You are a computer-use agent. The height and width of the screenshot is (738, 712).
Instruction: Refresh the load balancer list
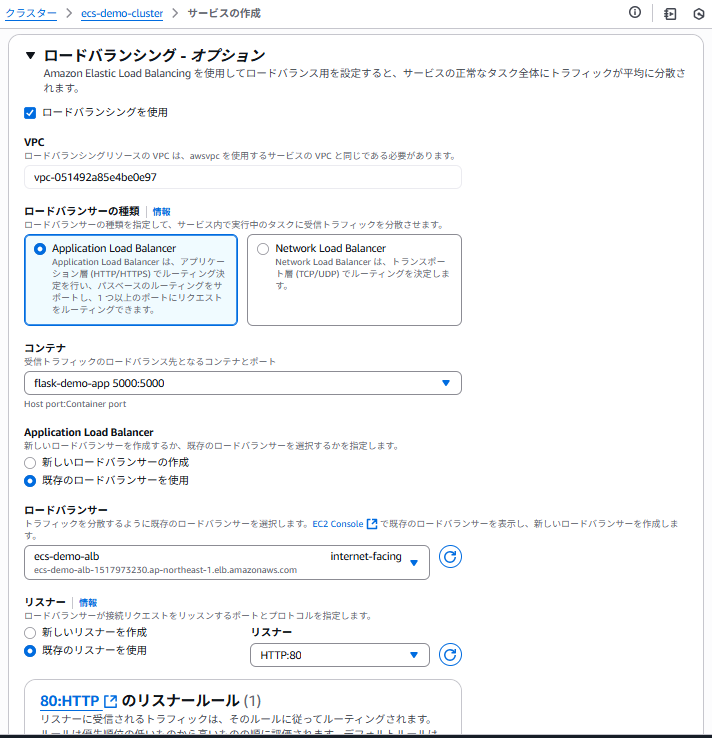click(x=450, y=557)
